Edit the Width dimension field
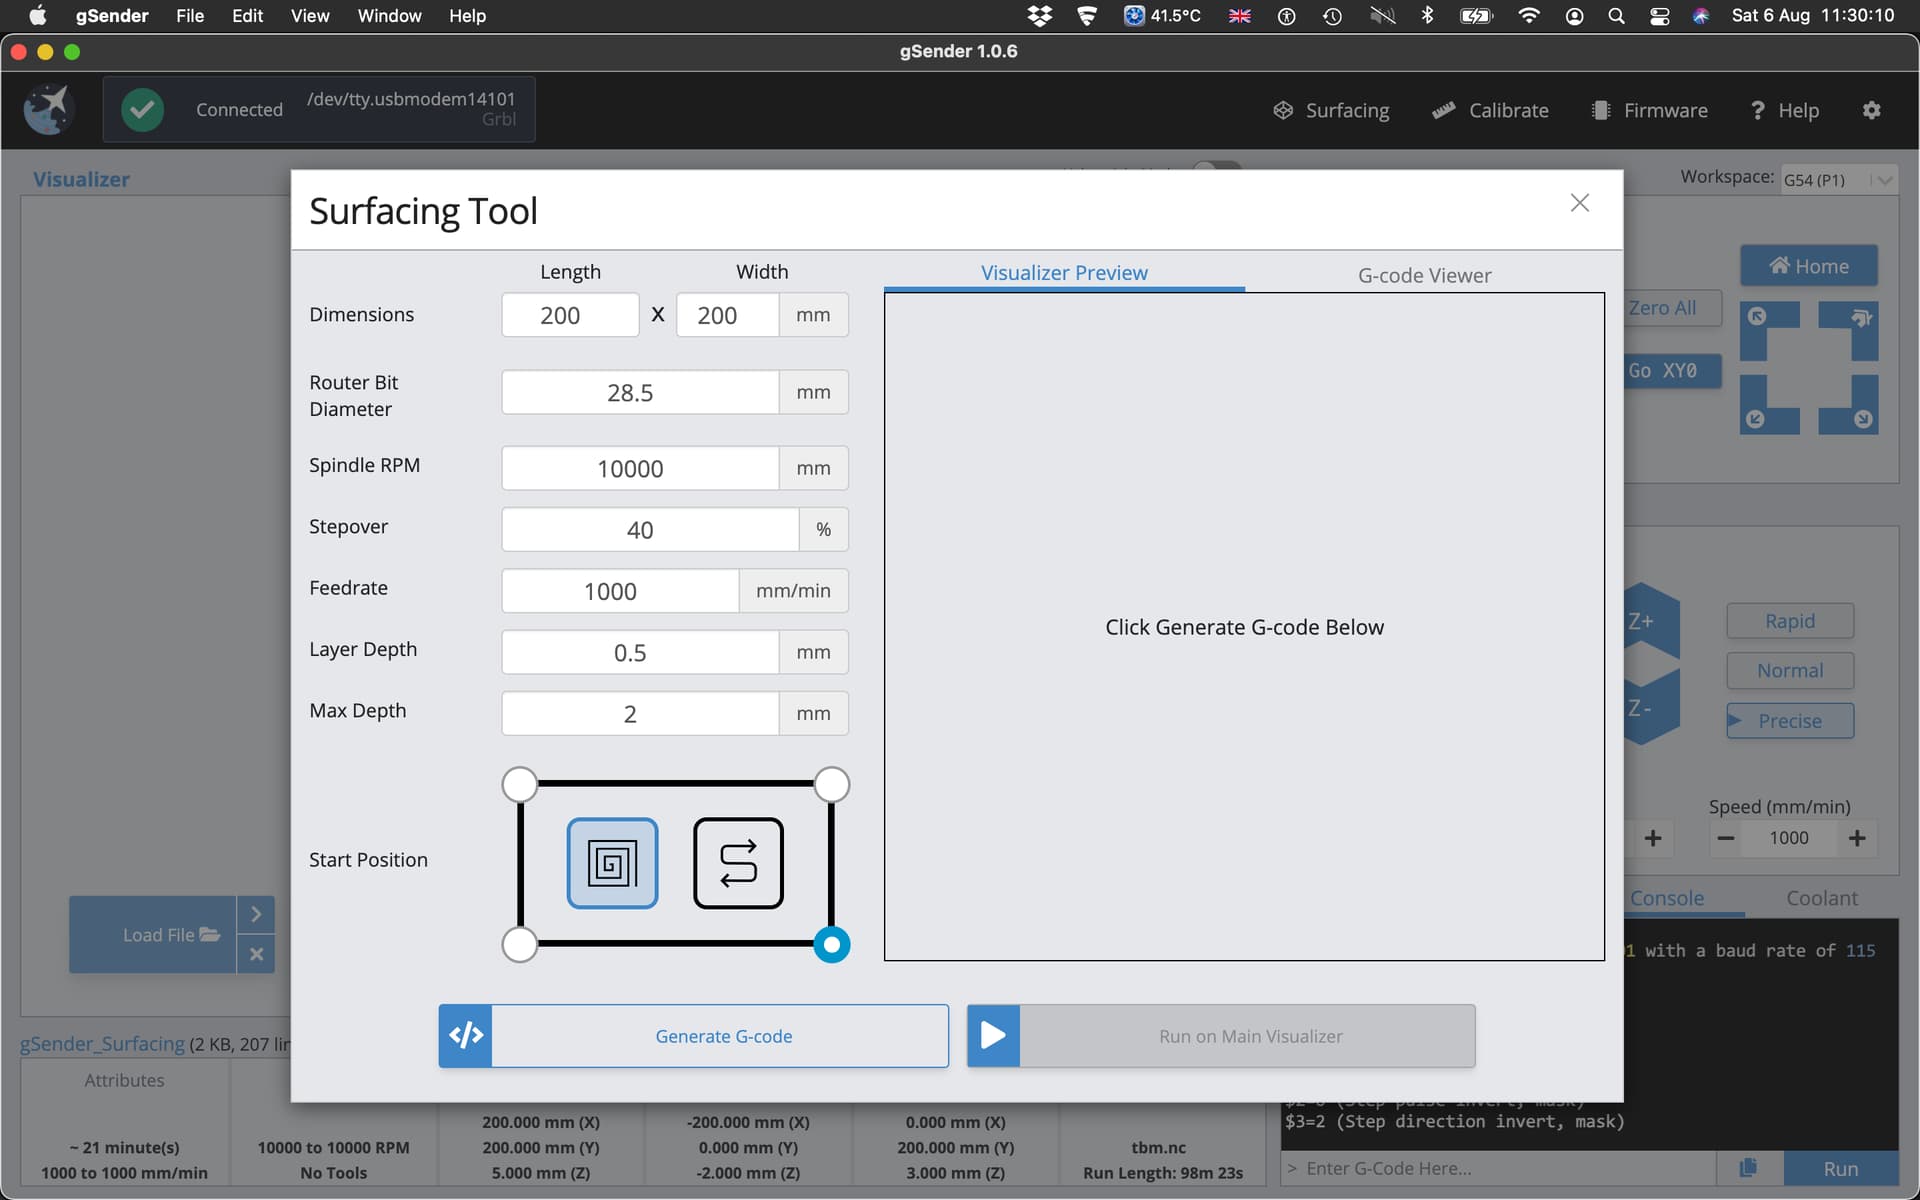The image size is (1920, 1200). pyautogui.click(x=728, y=315)
